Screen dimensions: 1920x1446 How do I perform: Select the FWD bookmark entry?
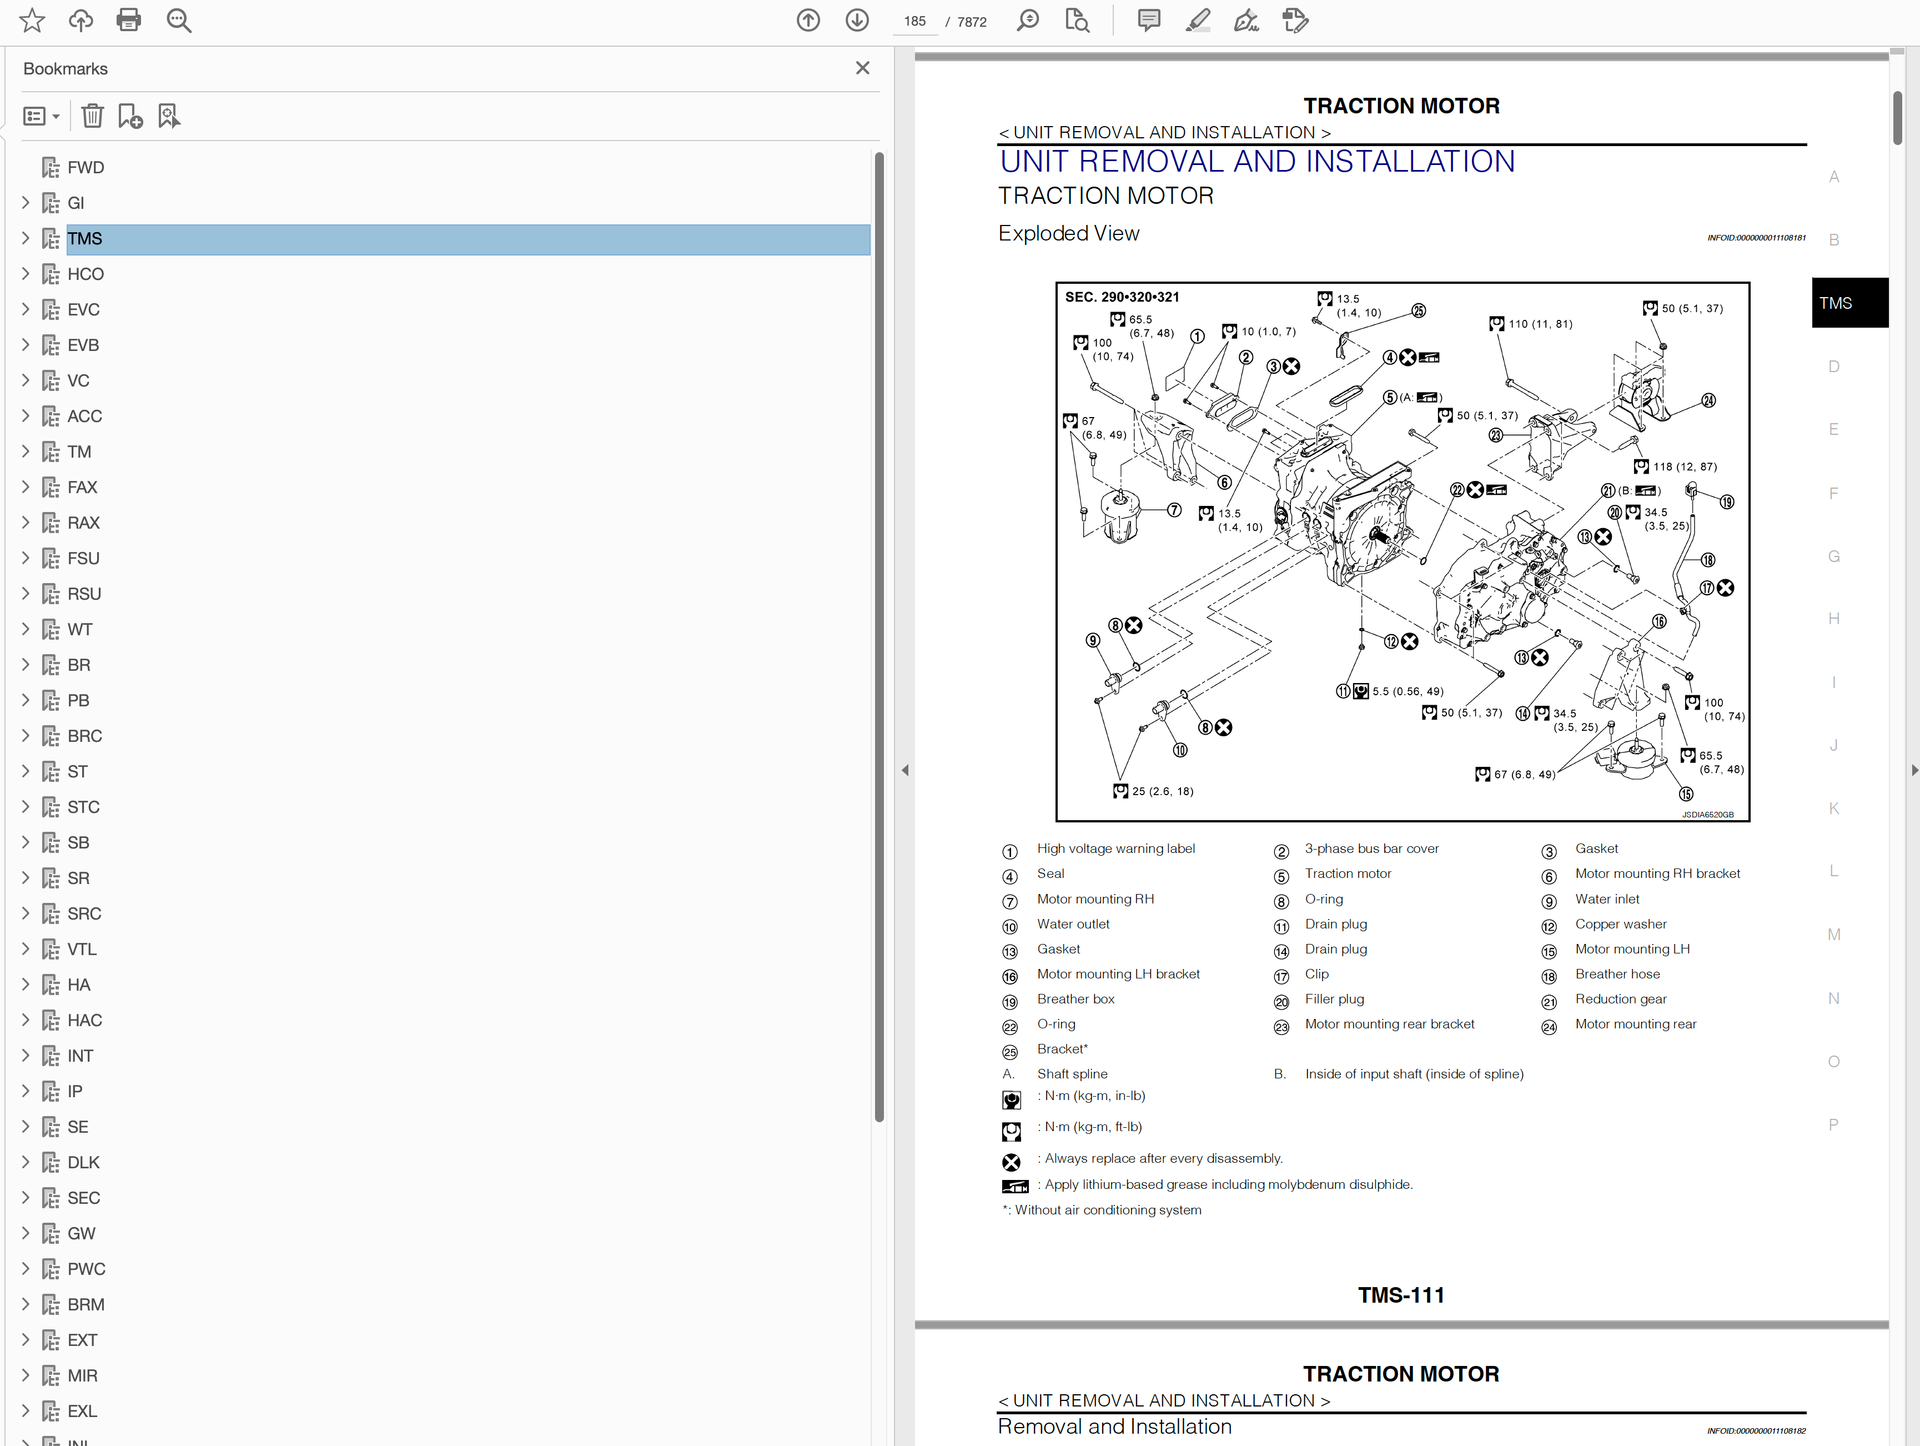85,167
